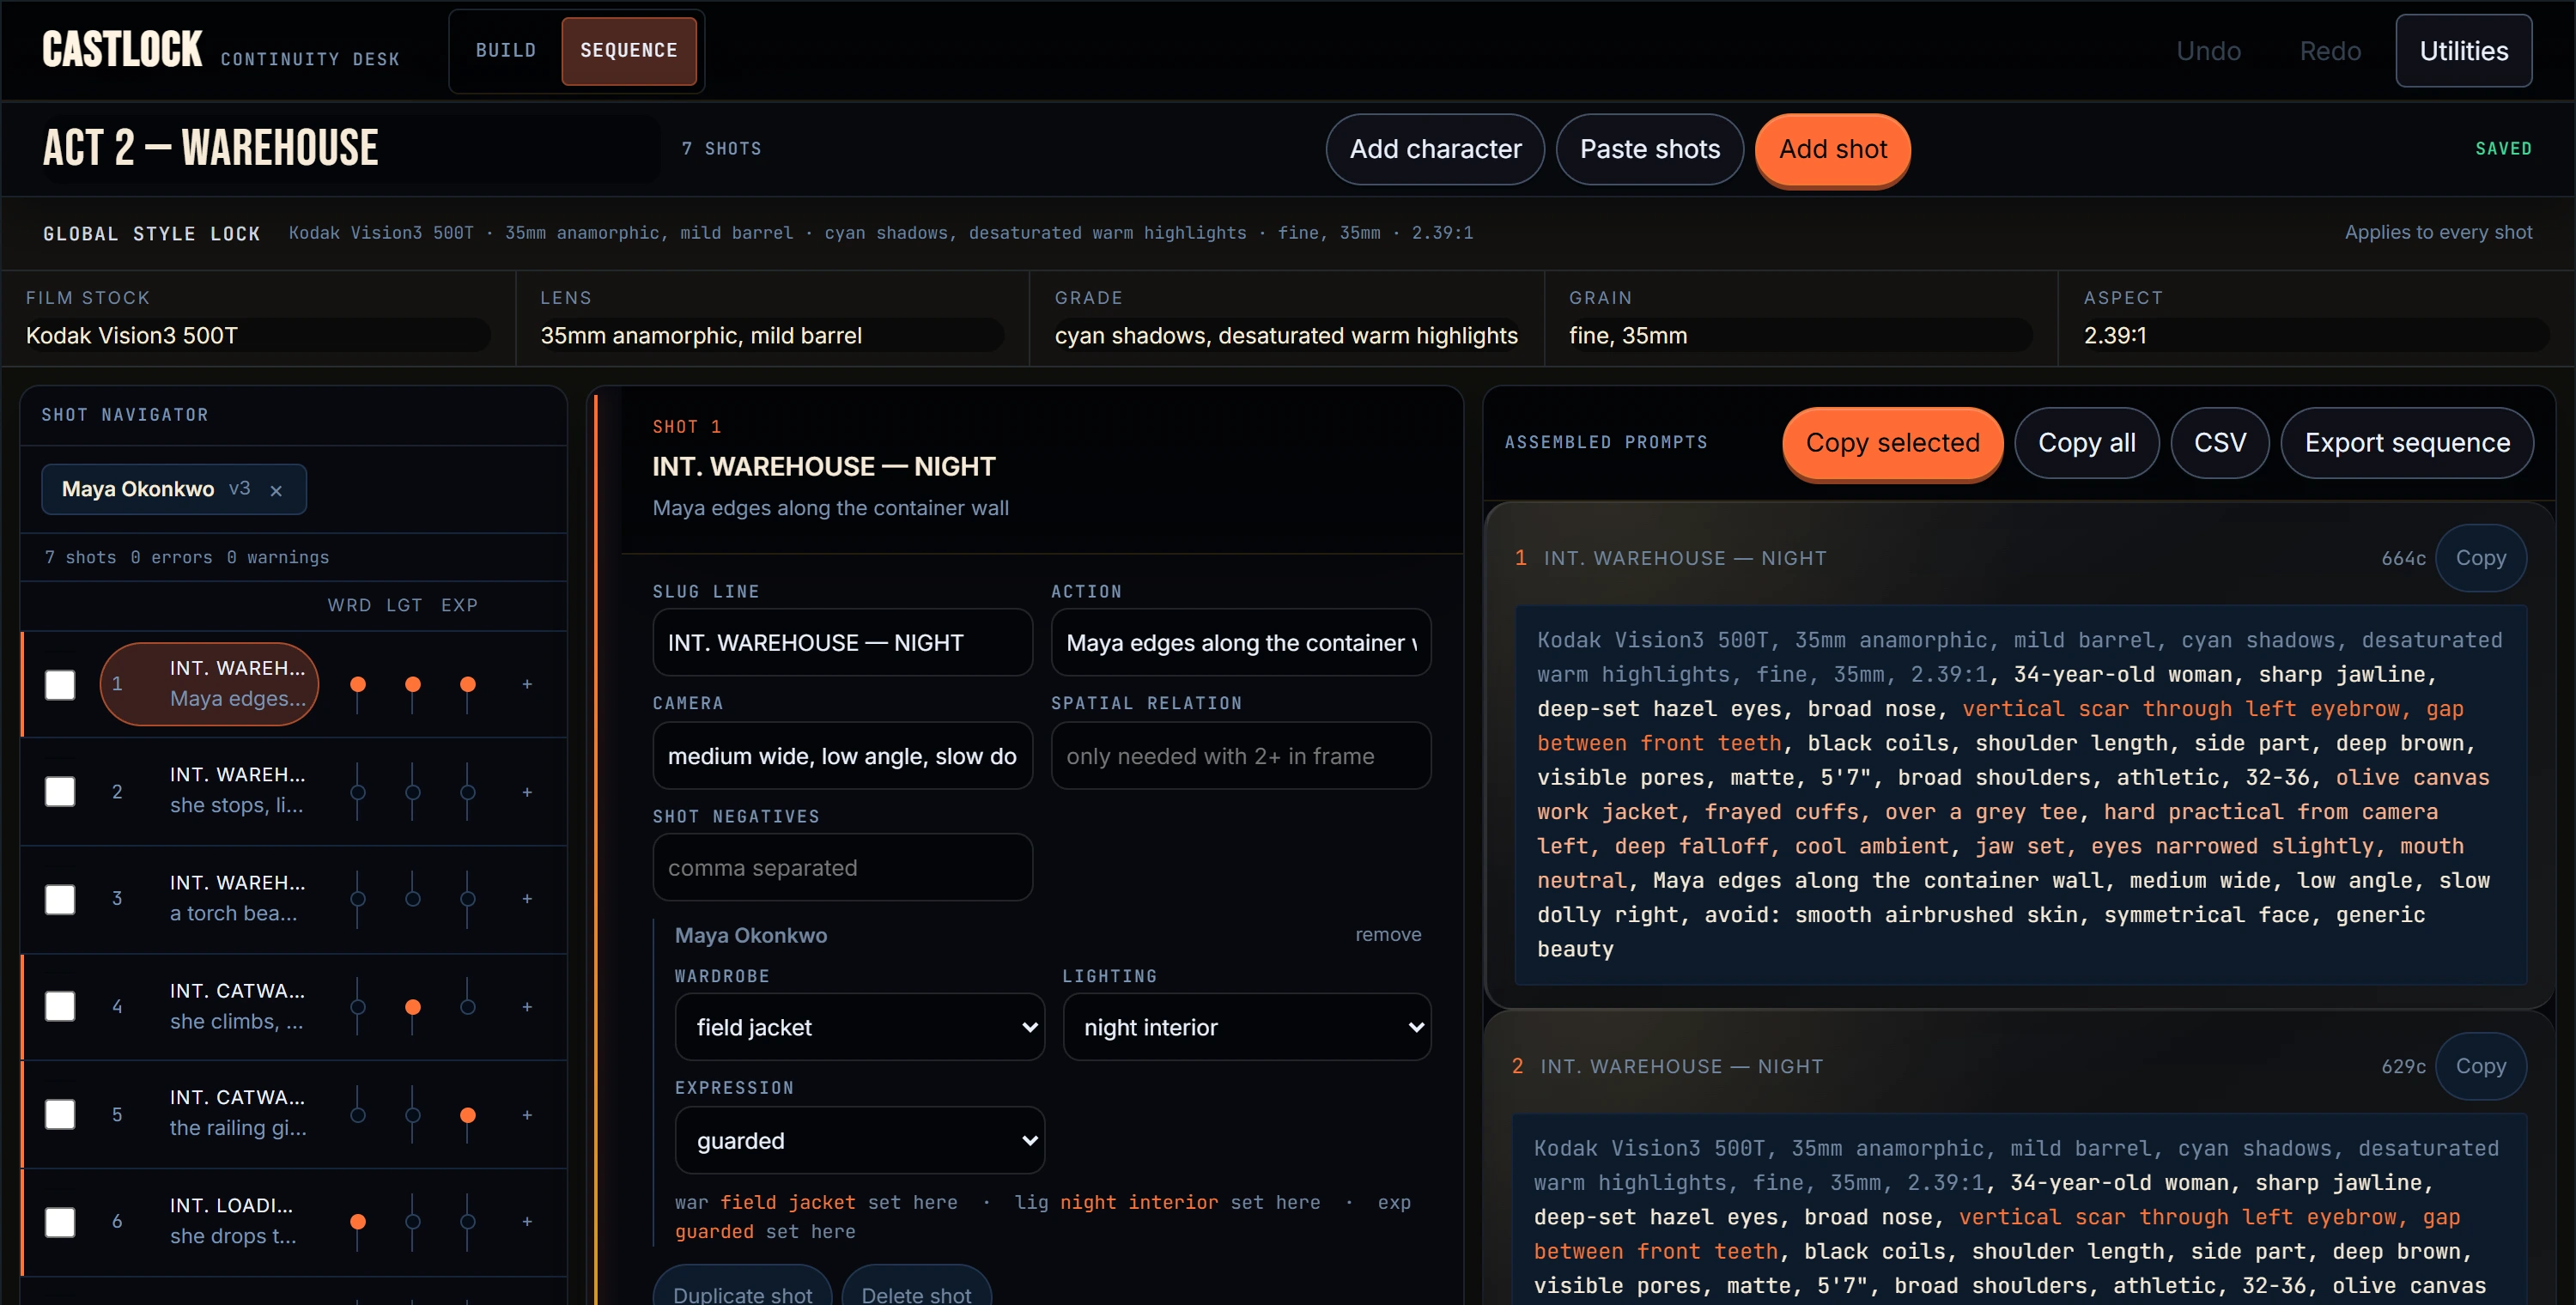Click the EXP pin marker on shot 2
Image resolution: width=2576 pixels, height=1305 pixels.
tap(467, 792)
